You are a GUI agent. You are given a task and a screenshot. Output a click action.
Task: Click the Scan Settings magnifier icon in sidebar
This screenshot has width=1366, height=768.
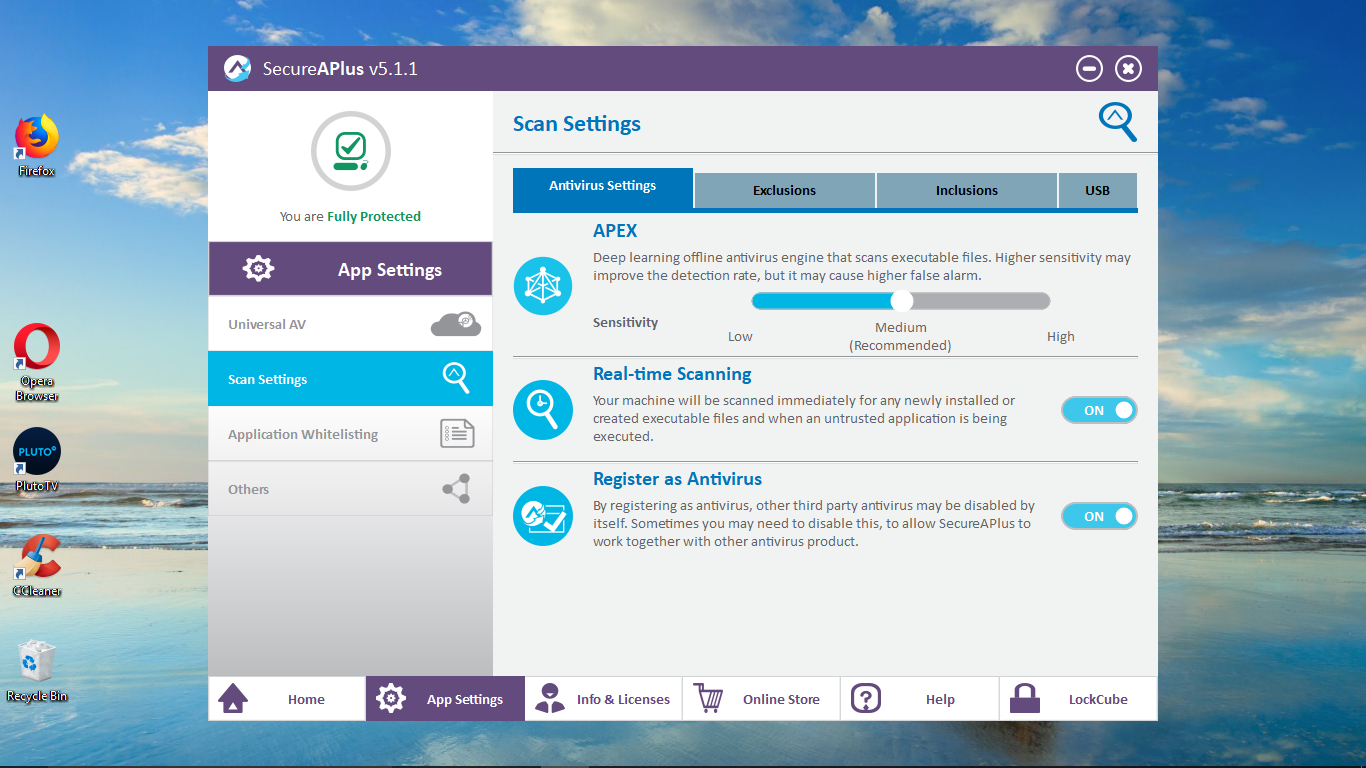(456, 378)
